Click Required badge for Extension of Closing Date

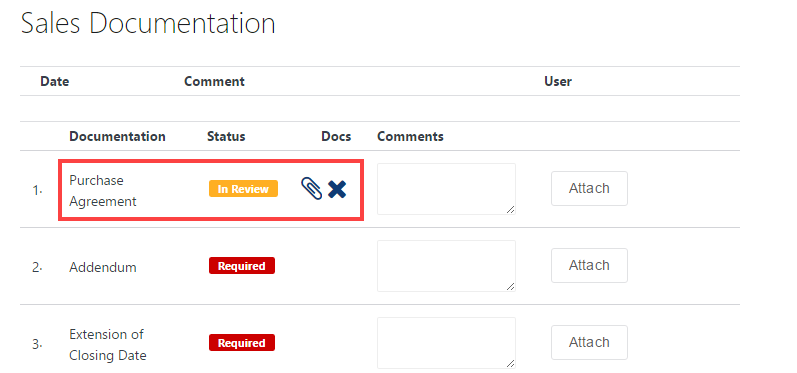click(242, 343)
